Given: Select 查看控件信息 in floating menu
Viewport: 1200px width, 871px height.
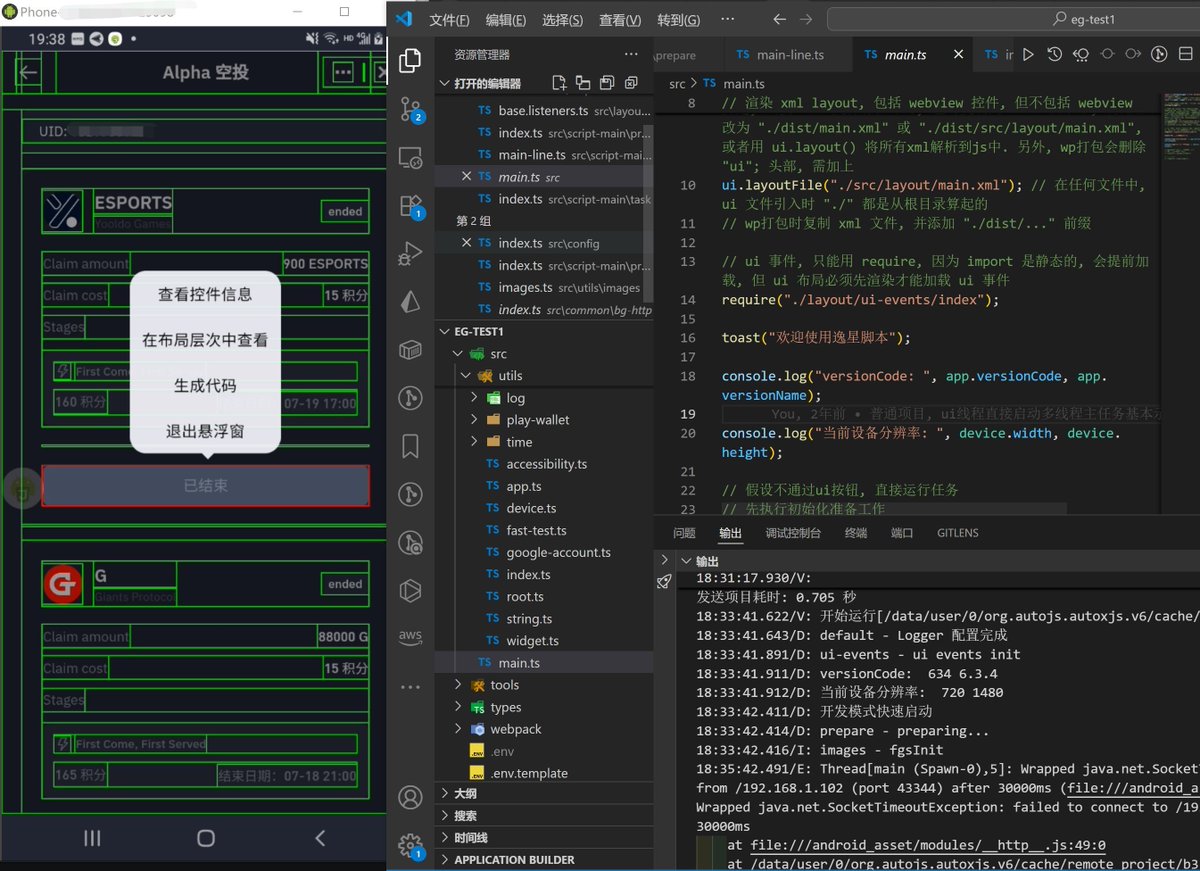Looking at the screenshot, I should [x=205, y=295].
